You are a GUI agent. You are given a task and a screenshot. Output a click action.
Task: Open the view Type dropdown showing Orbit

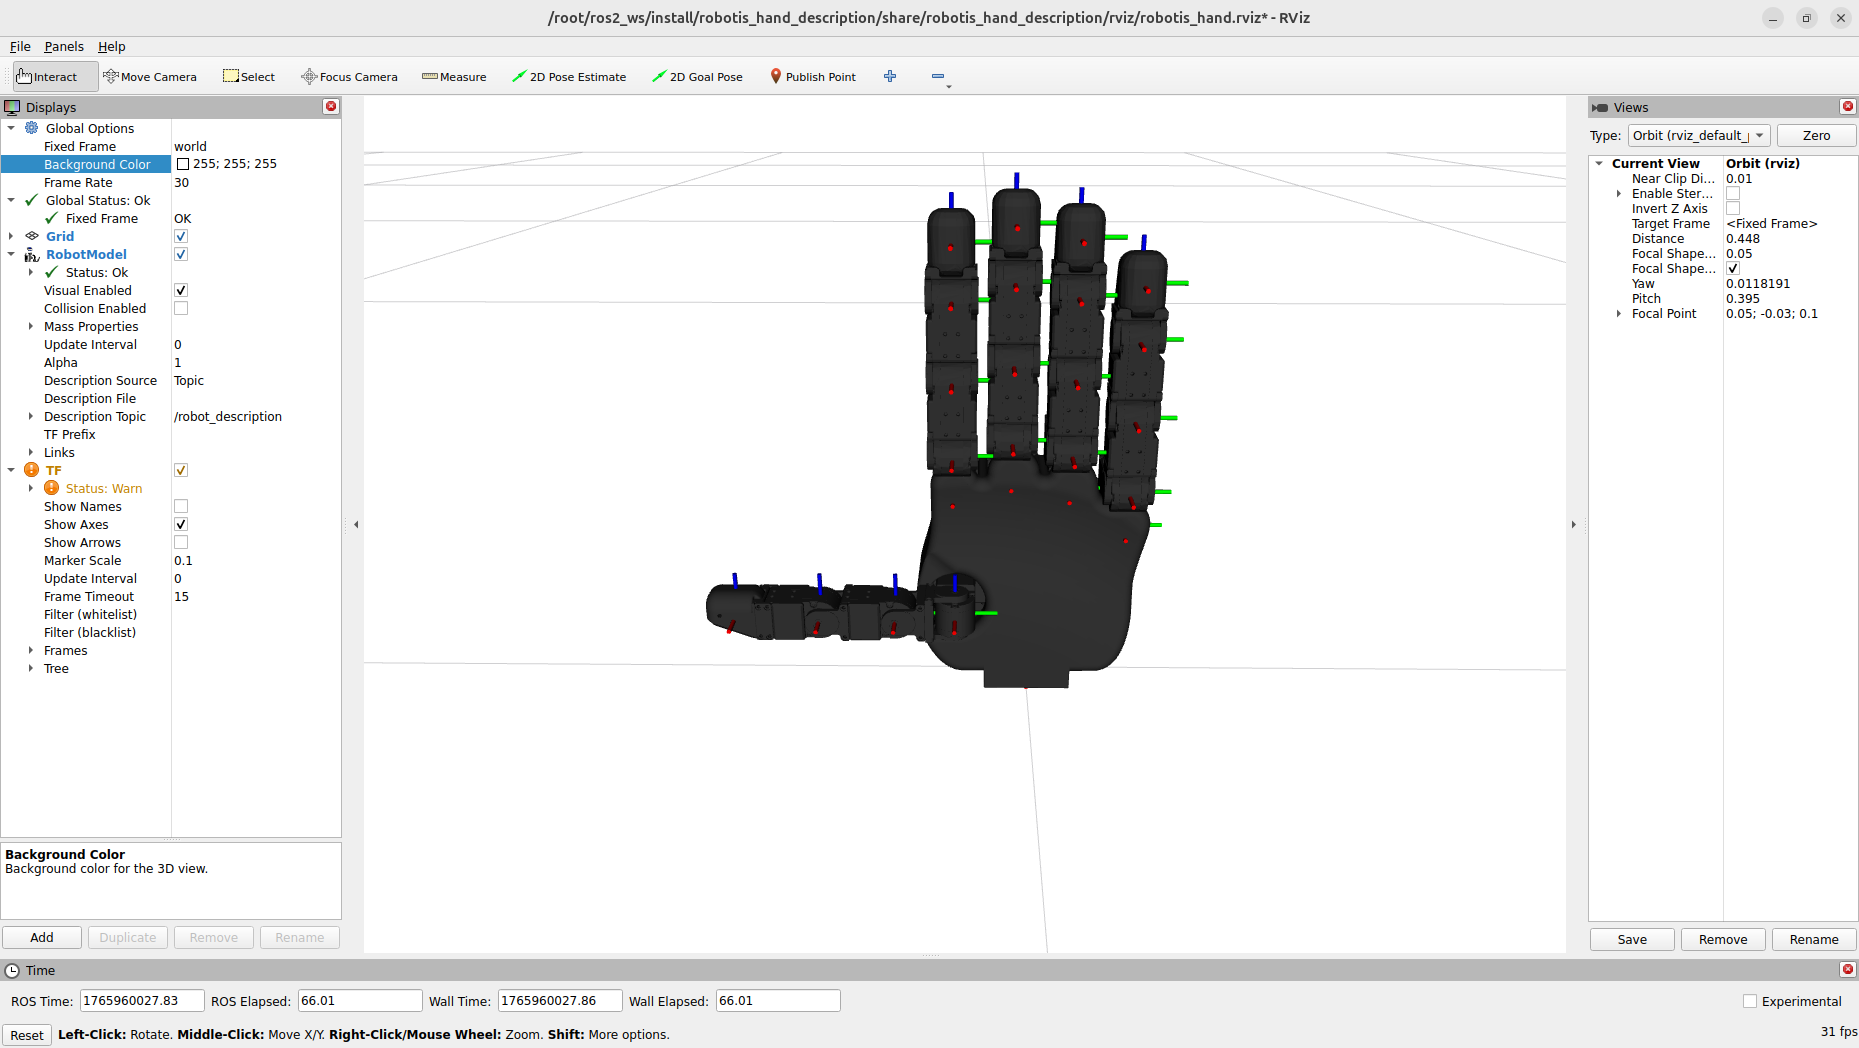tap(1698, 135)
